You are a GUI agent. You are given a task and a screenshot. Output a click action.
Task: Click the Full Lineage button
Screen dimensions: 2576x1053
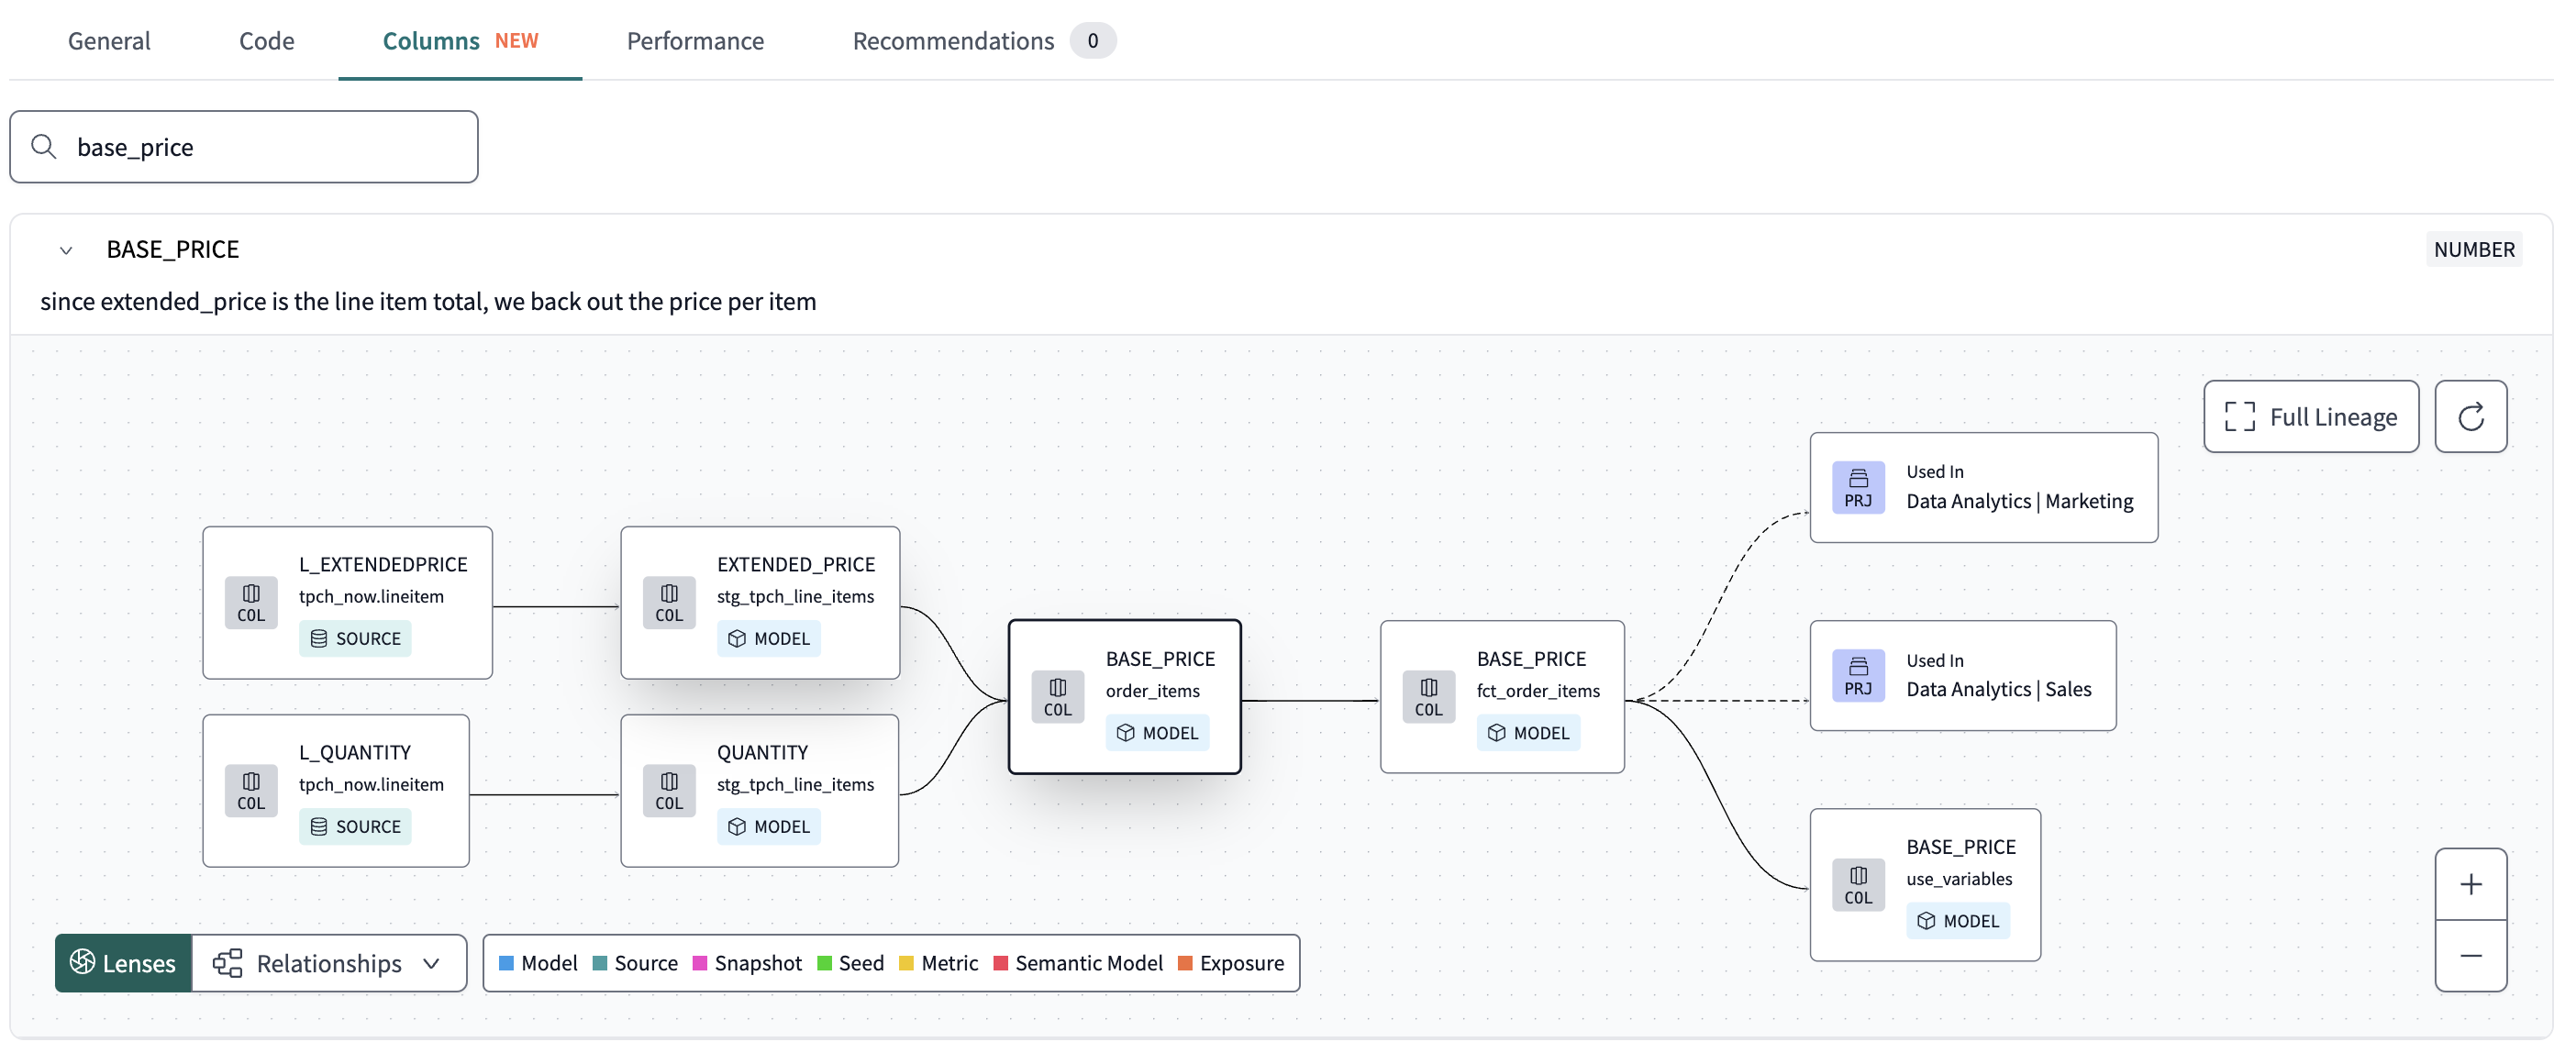click(2310, 416)
